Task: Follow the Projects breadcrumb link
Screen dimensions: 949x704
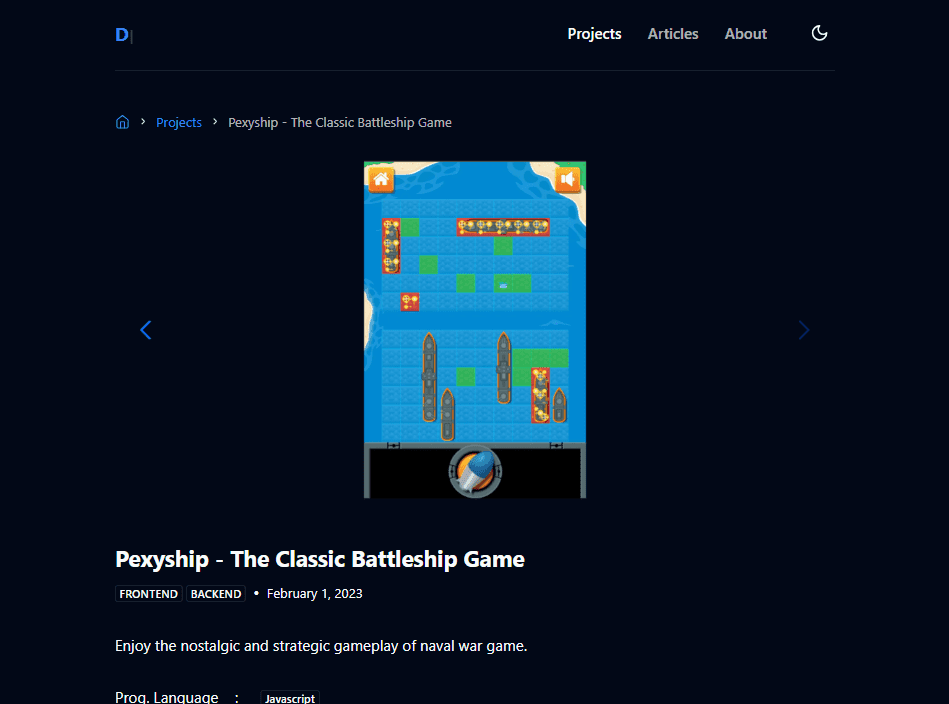Action: [179, 123]
